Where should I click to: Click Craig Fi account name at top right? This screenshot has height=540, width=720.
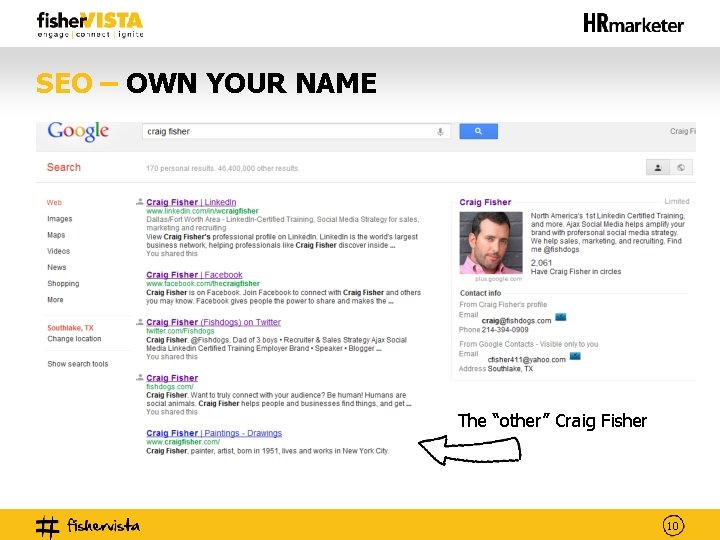click(x=683, y=131)
